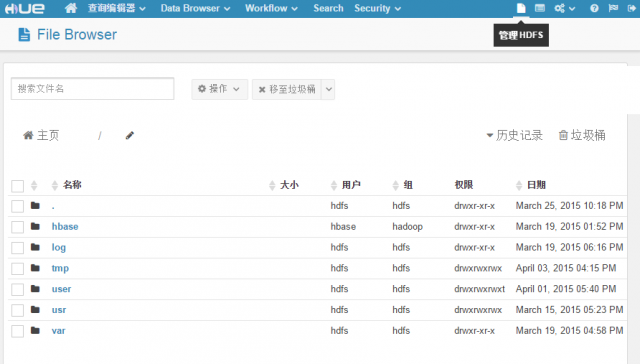
Task: Expand the 操作 actions dropdown
Action: [220, 89]
